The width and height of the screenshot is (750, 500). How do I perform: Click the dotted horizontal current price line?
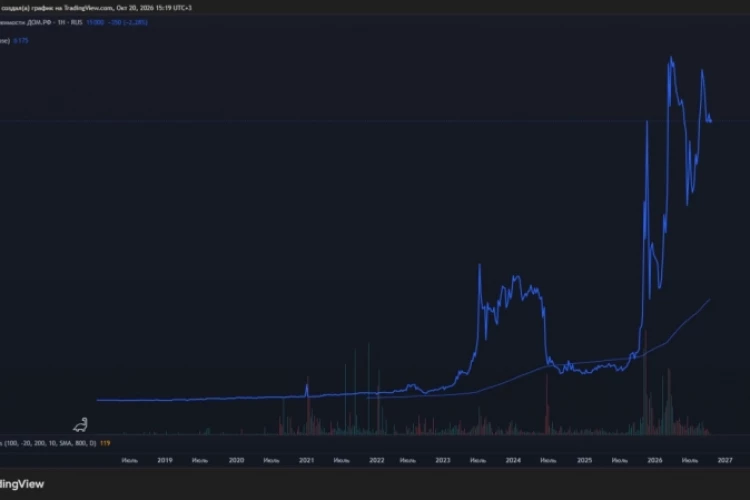coord(375,121)
